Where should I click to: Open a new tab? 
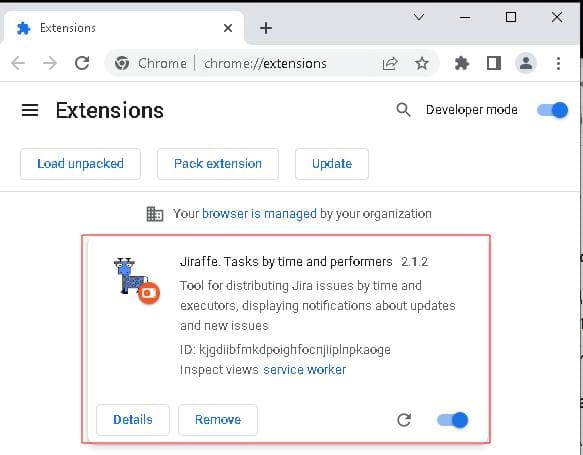[266, 28]
